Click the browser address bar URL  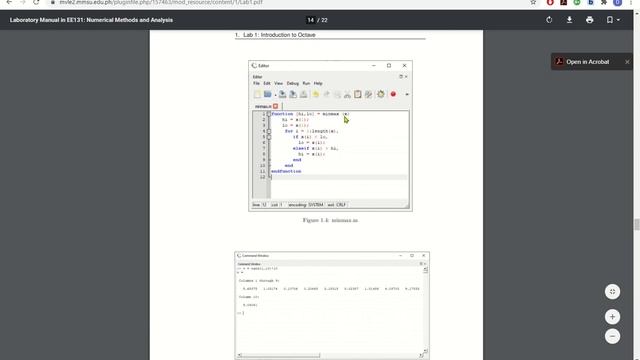[161, 2]
